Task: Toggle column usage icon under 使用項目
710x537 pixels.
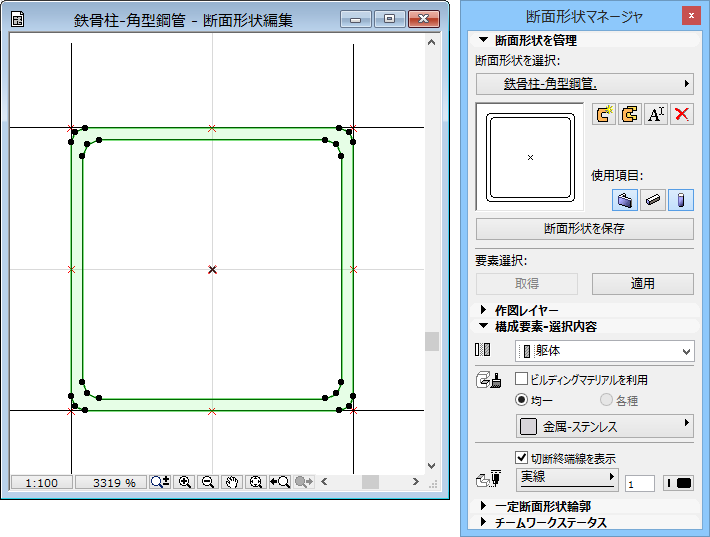Action: (681, 200)
